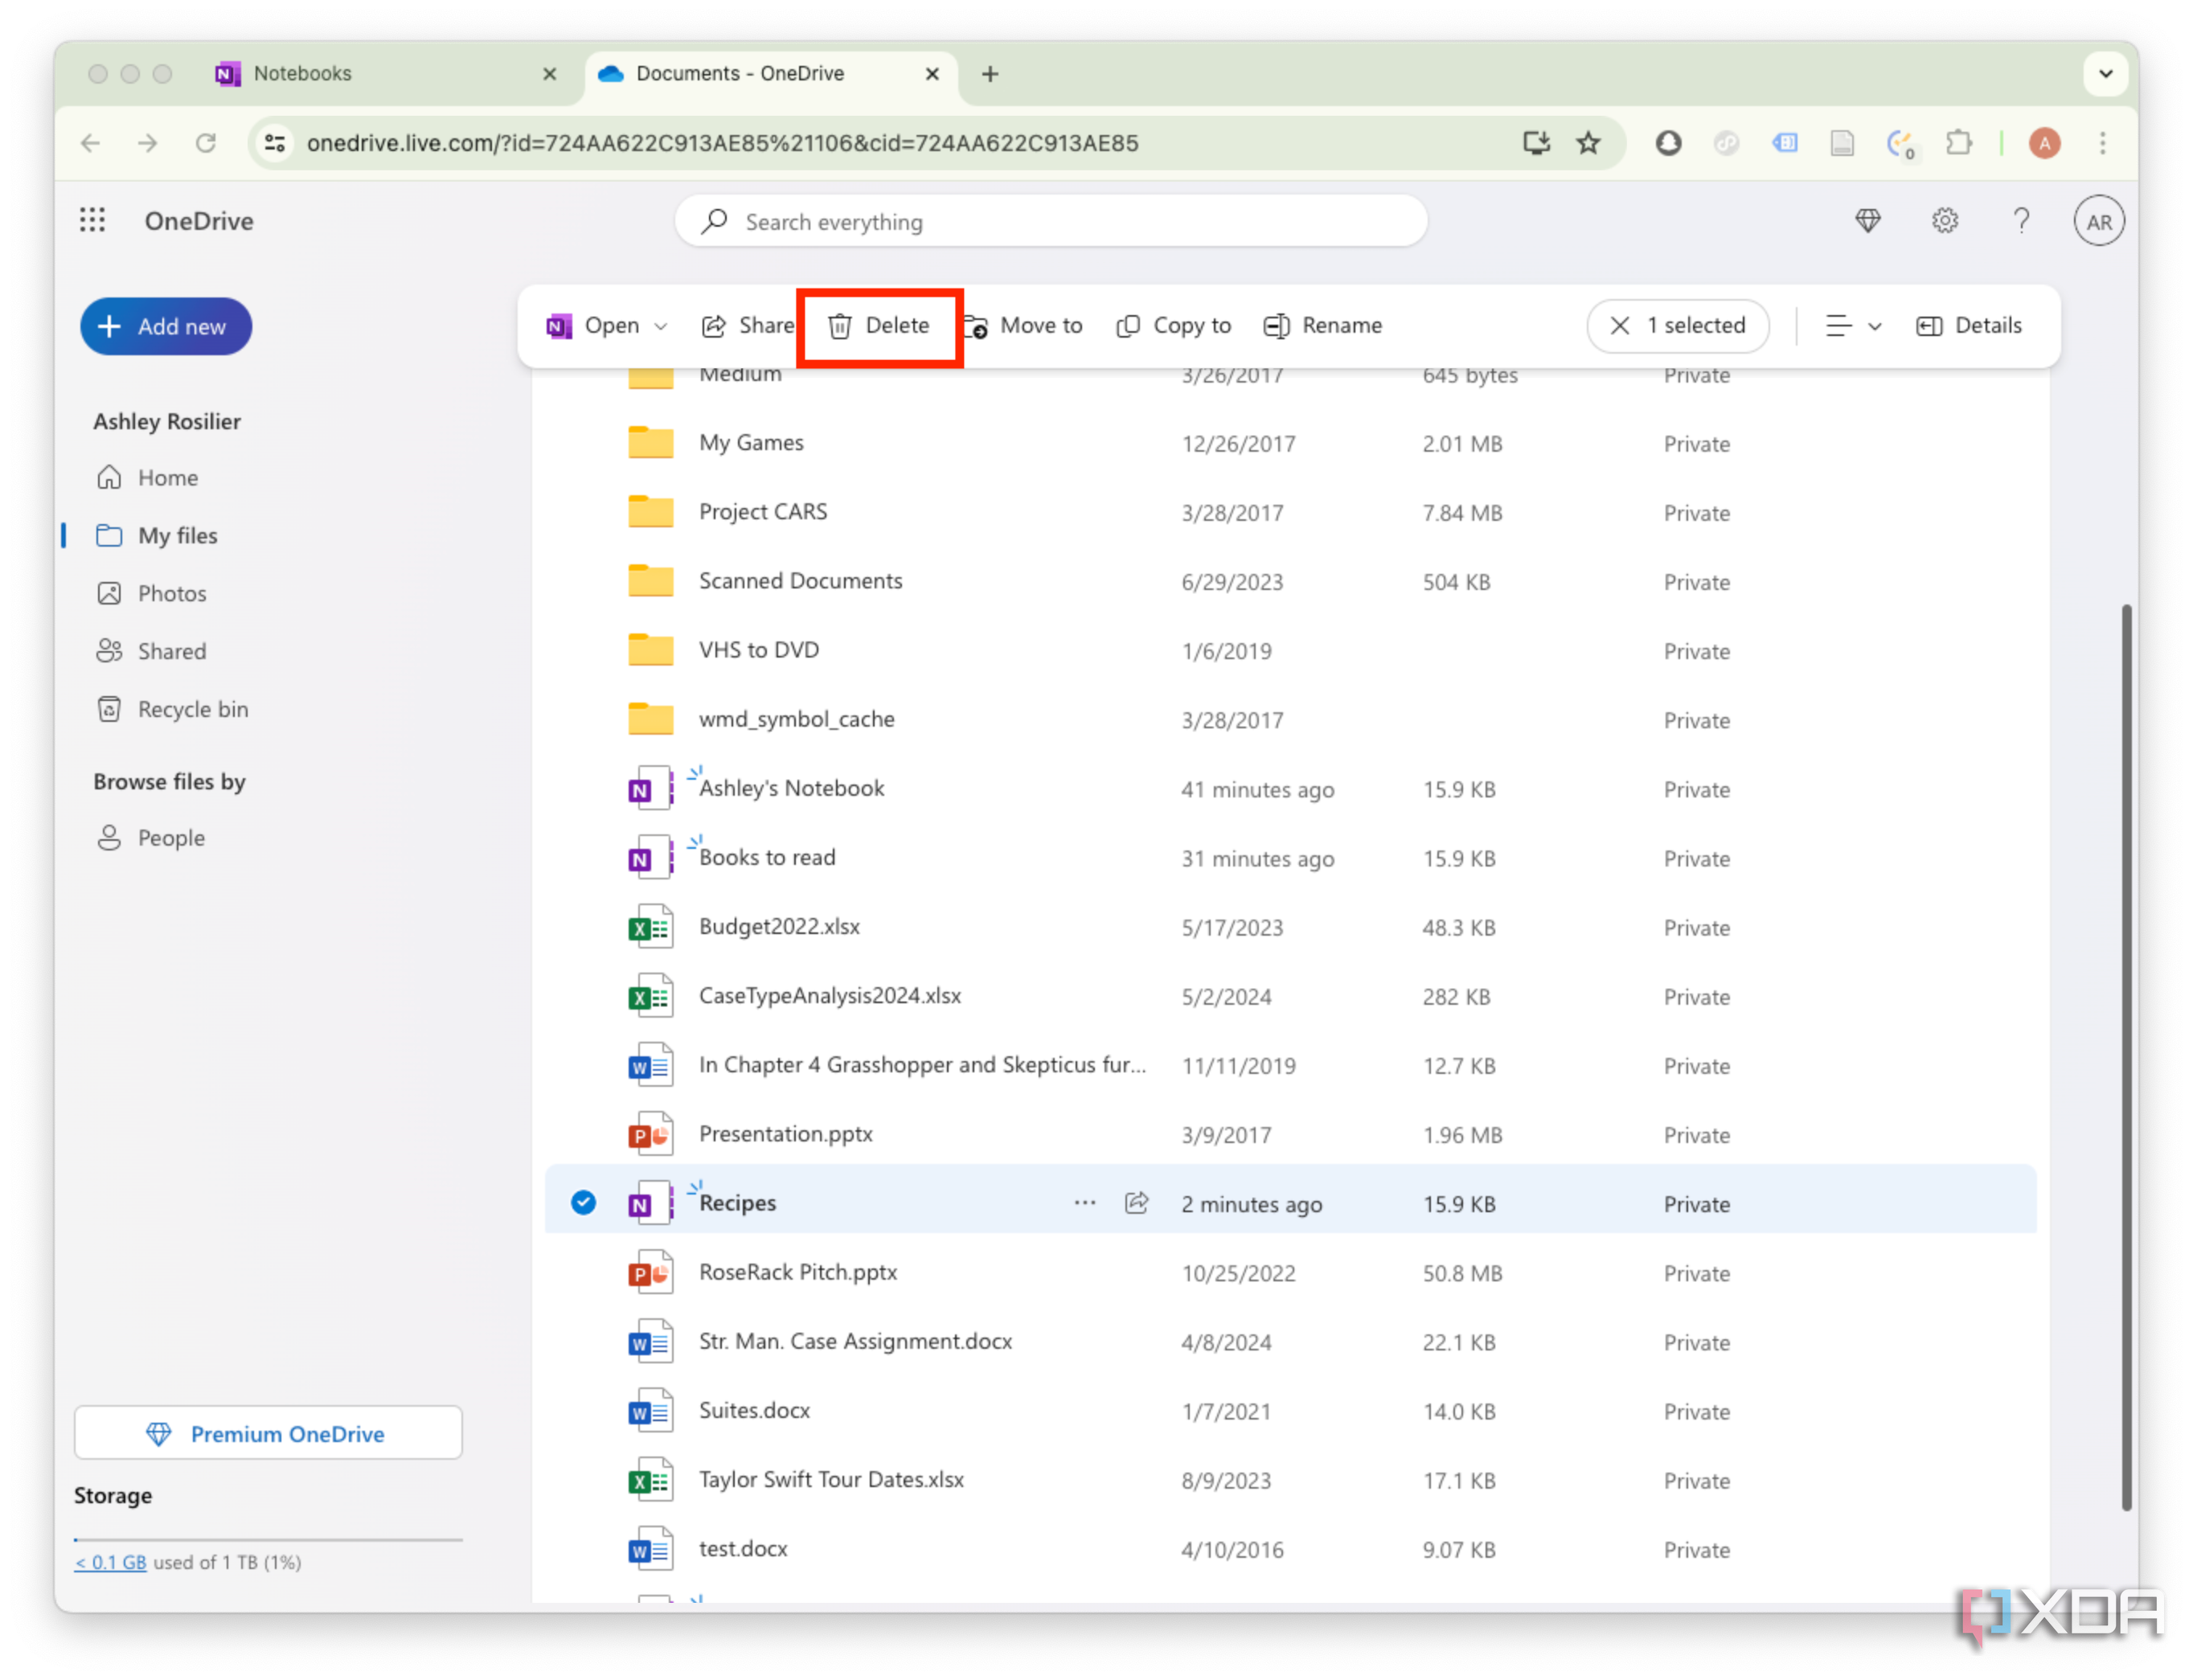Deselect the Recipes file checkbox
This screenshot has height=1680, width=2193.
click(583, 1203)
